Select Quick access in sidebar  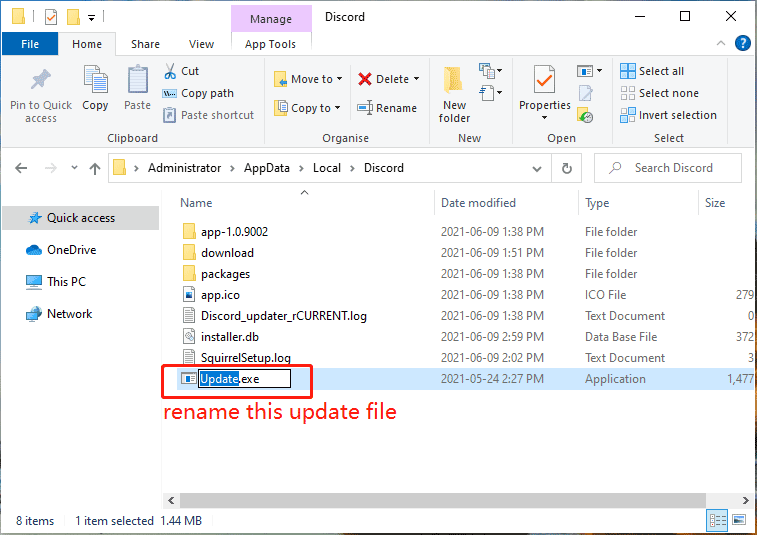click(81, 218)
